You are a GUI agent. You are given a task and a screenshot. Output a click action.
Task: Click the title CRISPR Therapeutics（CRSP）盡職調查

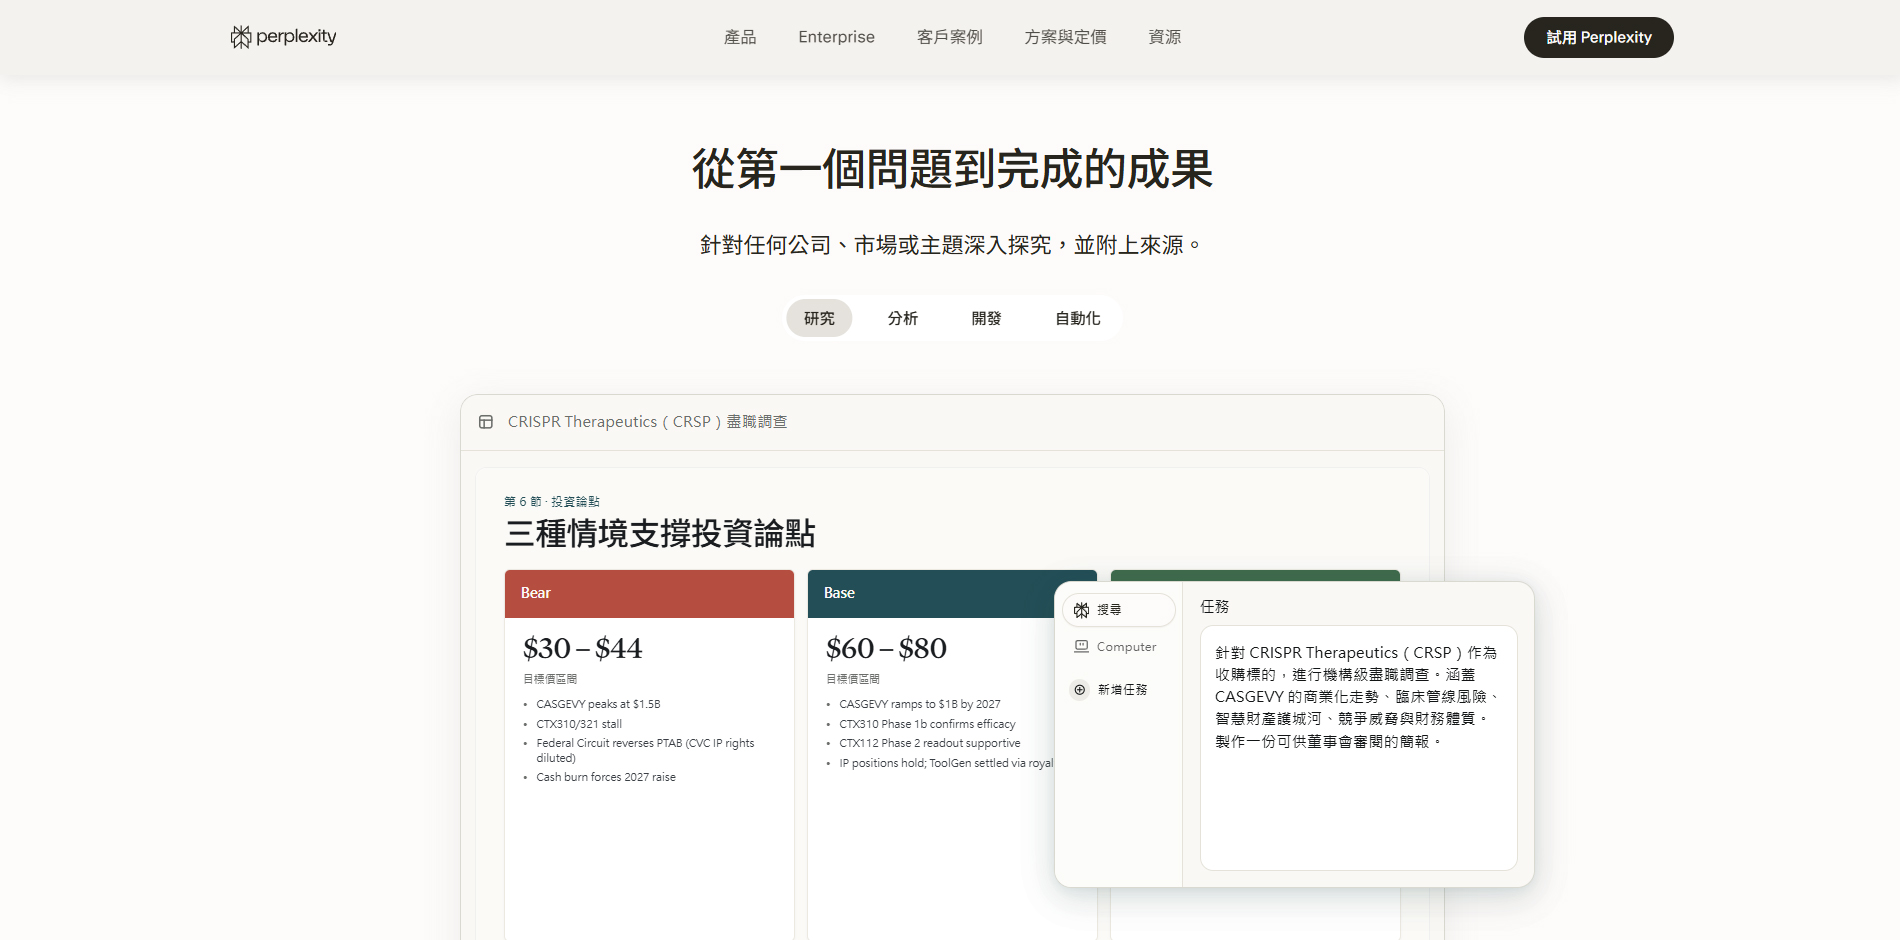point(647,422)
